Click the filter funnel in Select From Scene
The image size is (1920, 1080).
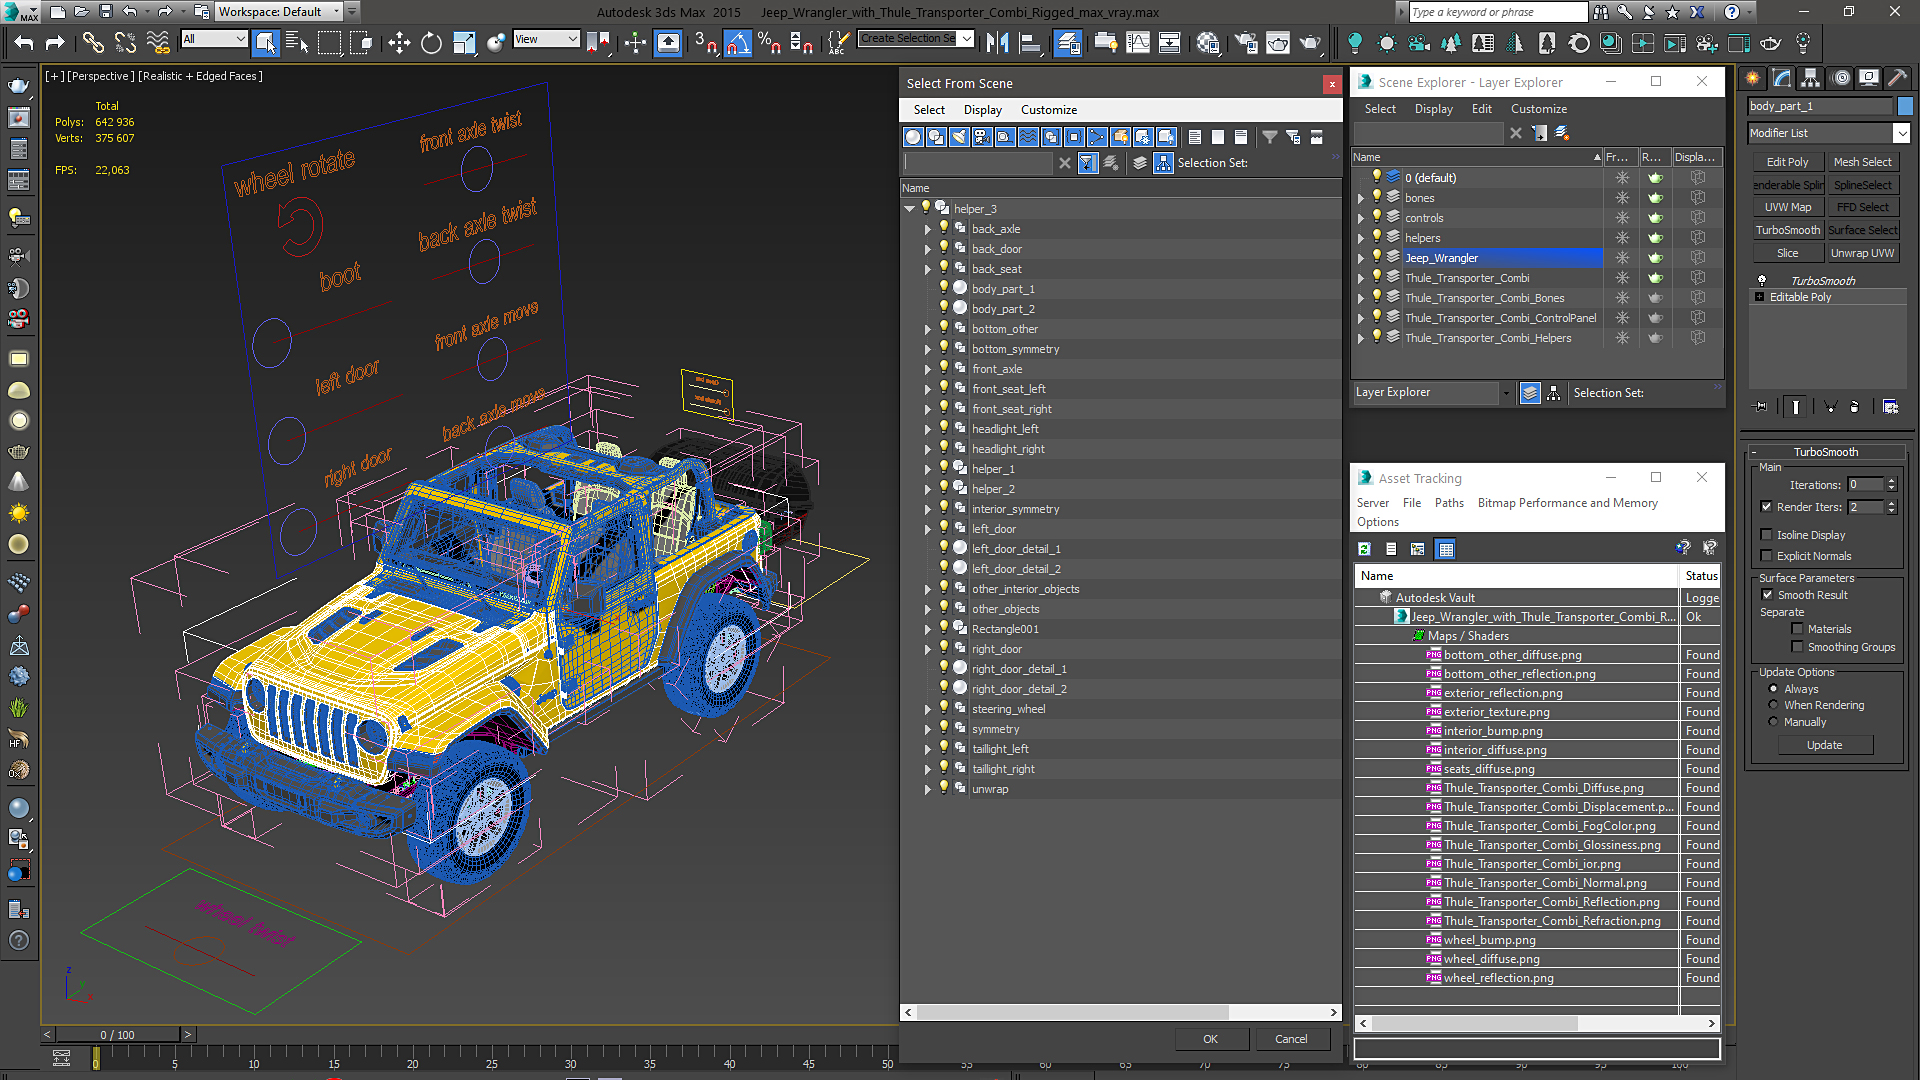pyautogui.click(x=1269, y=137)
